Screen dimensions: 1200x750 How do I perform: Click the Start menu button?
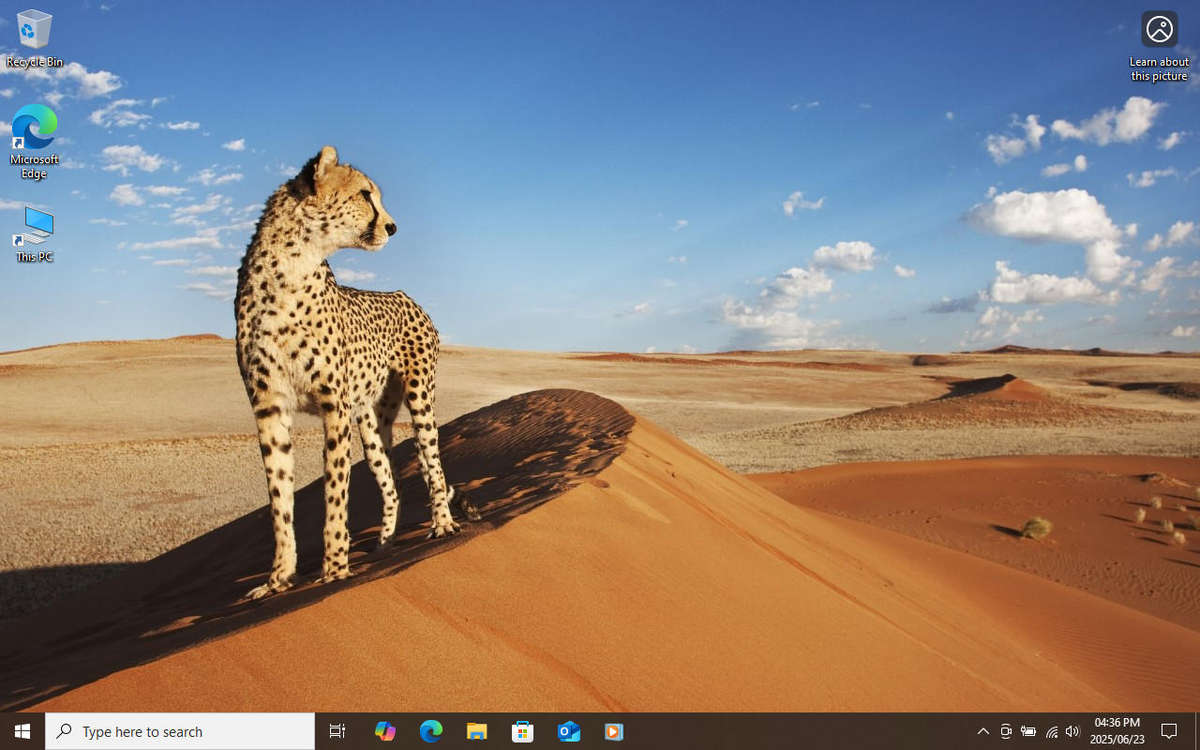click(x=21, y=731)
